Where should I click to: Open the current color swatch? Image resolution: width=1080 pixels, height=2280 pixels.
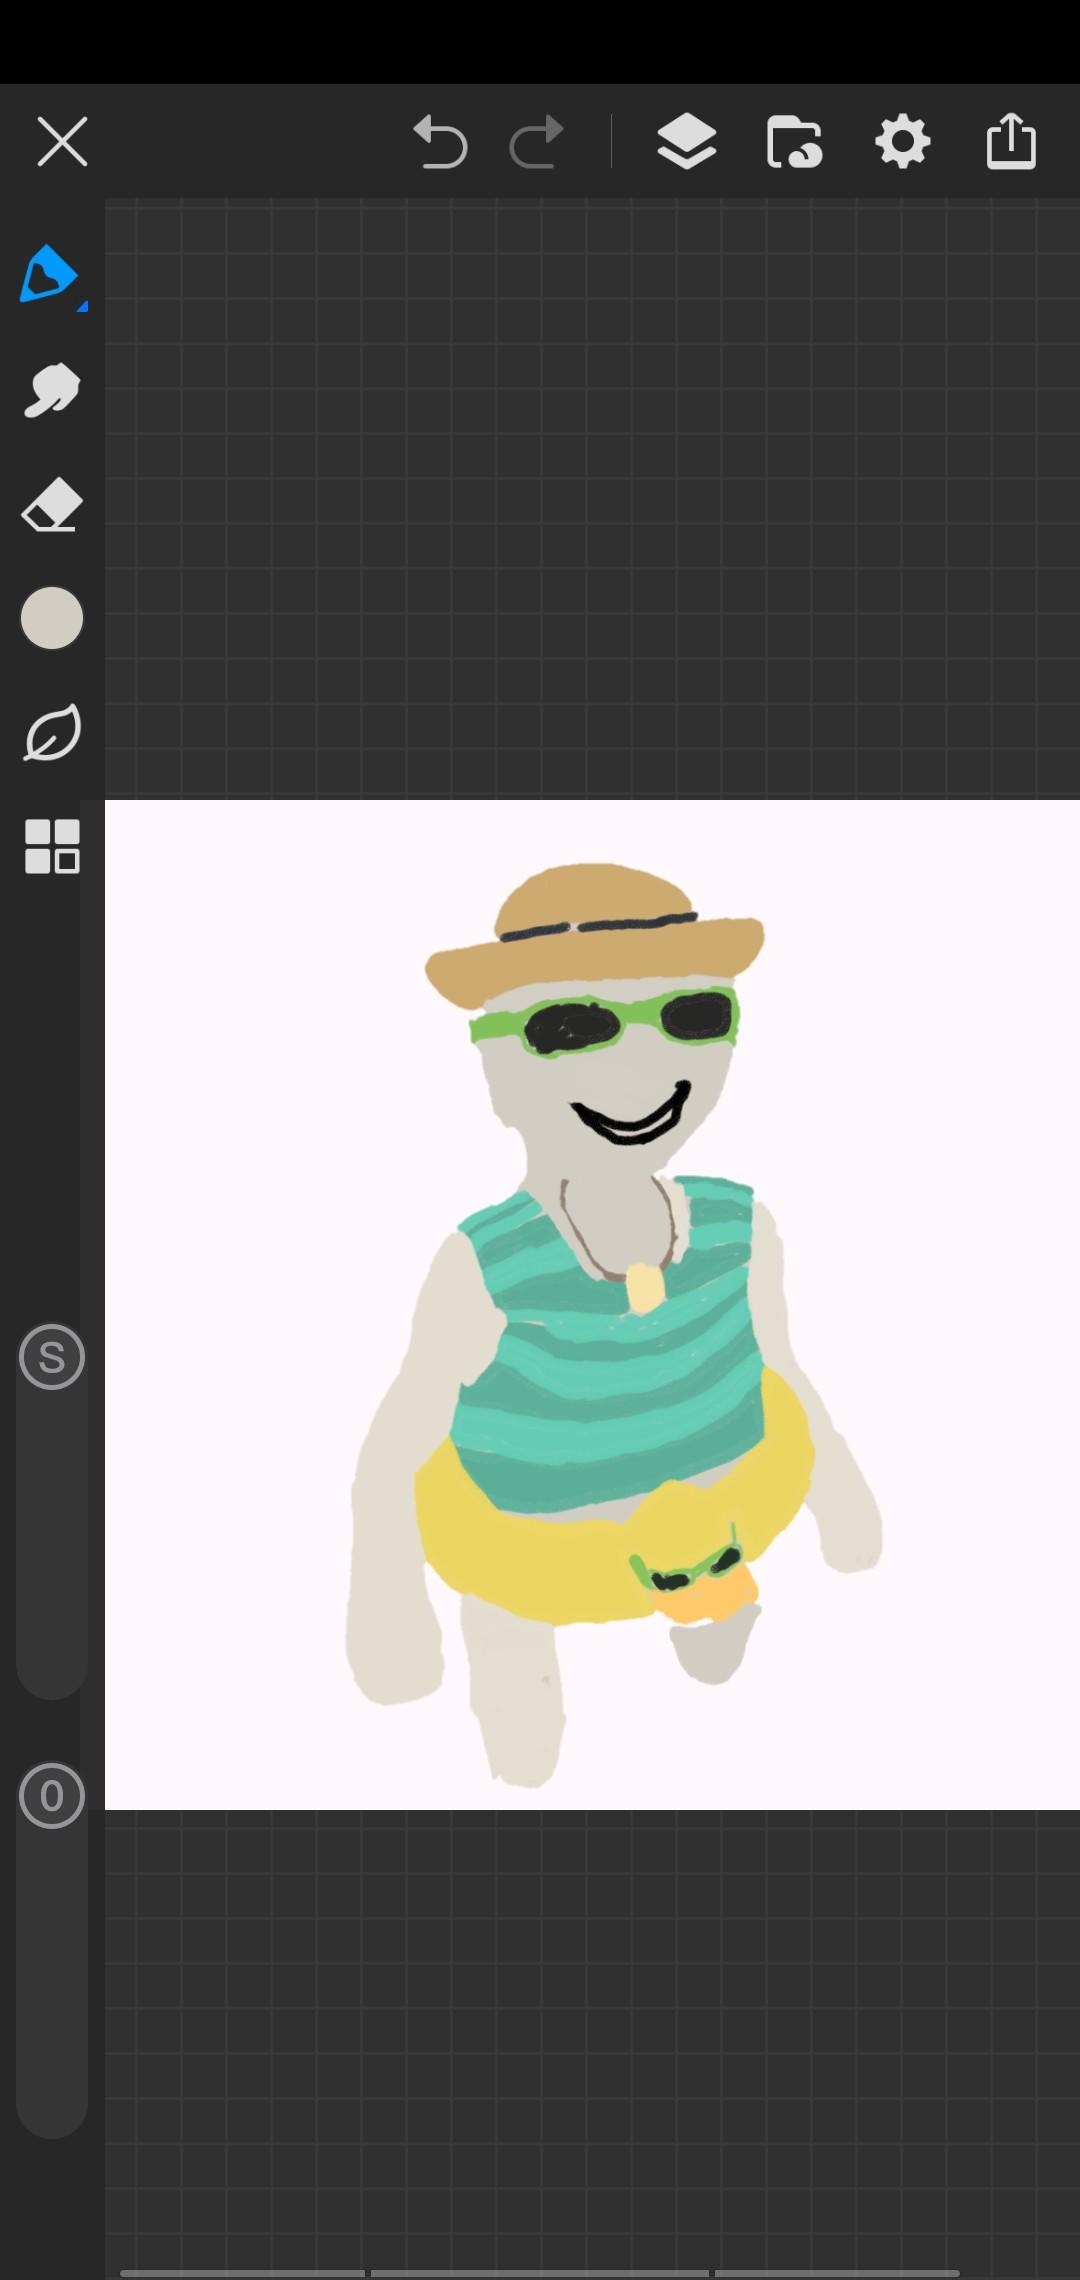click(52, 618)
